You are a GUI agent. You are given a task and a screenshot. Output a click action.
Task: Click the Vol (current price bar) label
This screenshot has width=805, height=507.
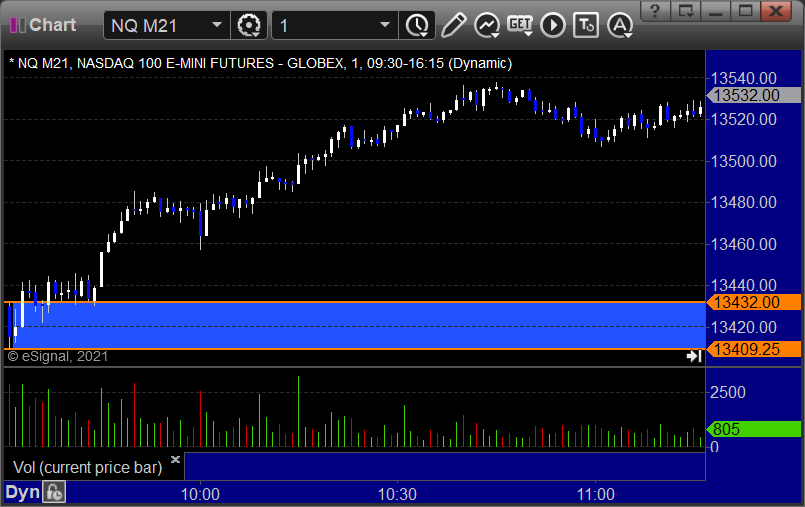(87, 467)
